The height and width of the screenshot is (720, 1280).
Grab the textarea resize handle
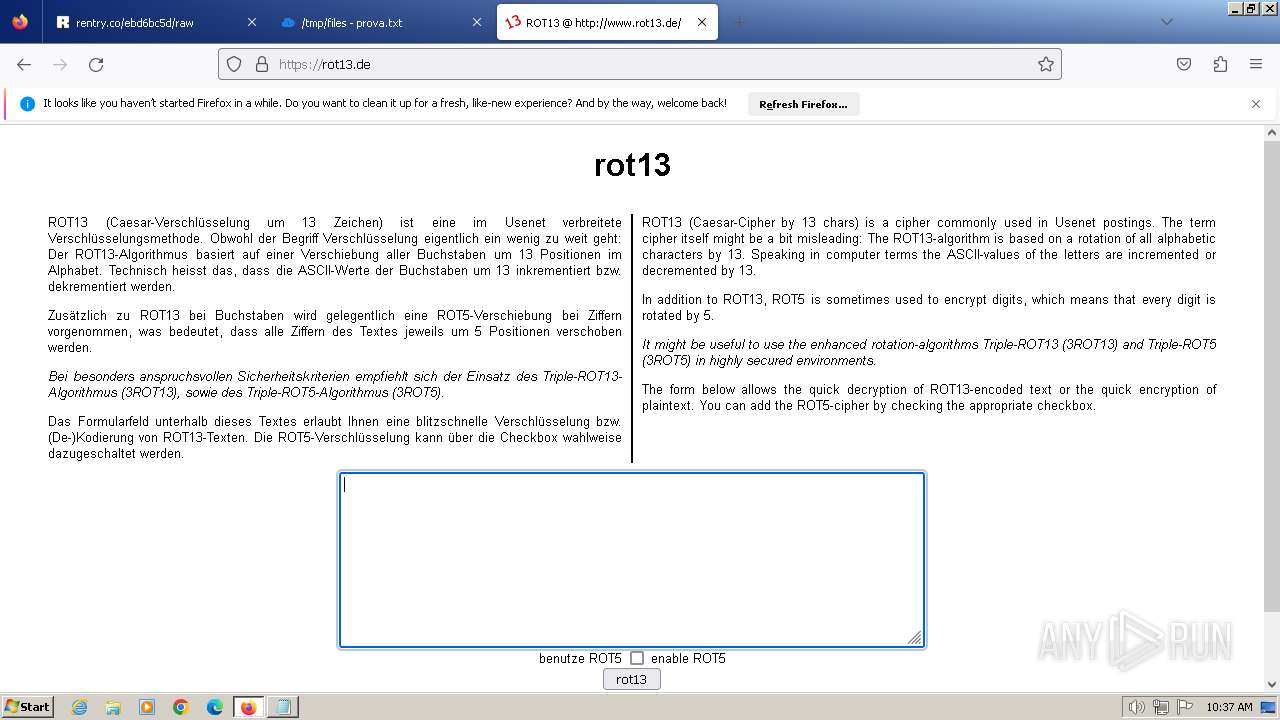pyautogui.click(x=914, y=638)
